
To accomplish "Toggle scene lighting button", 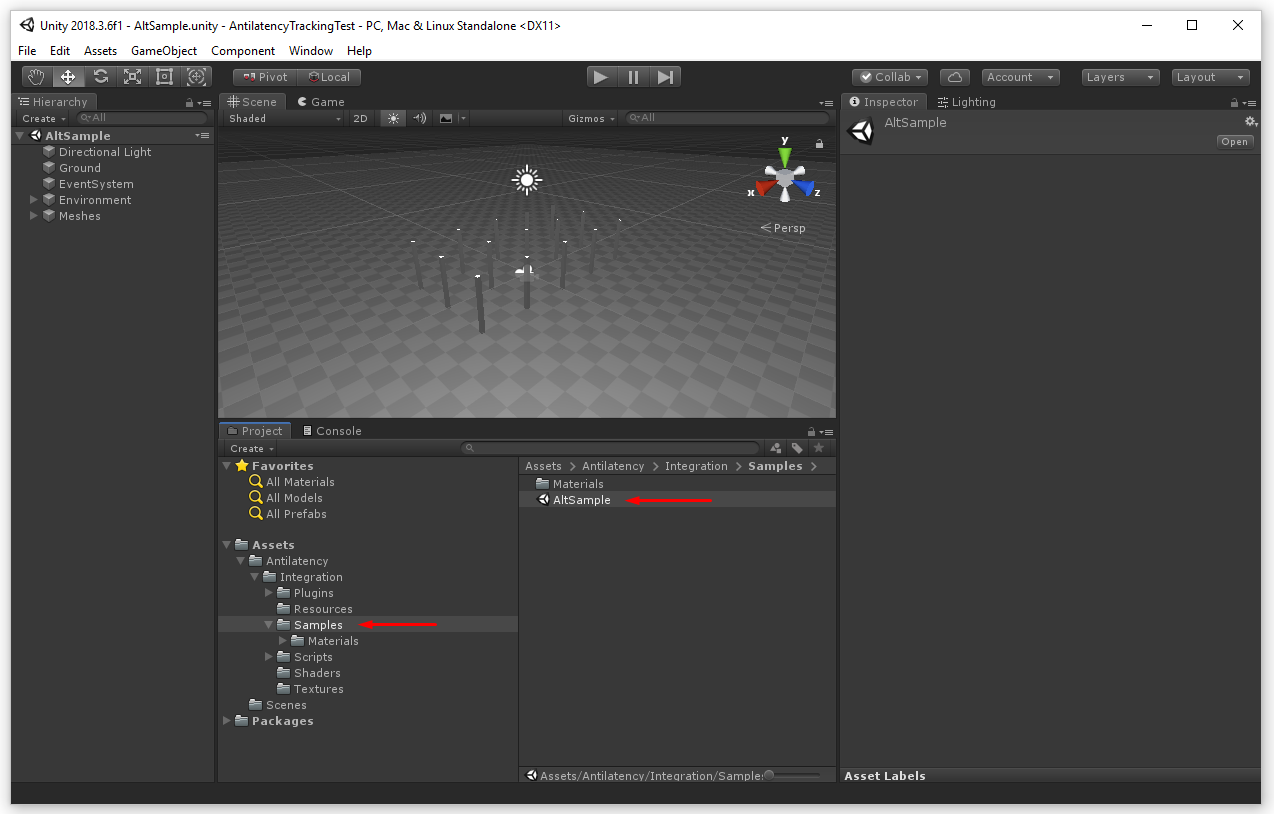I will [393, 118].
